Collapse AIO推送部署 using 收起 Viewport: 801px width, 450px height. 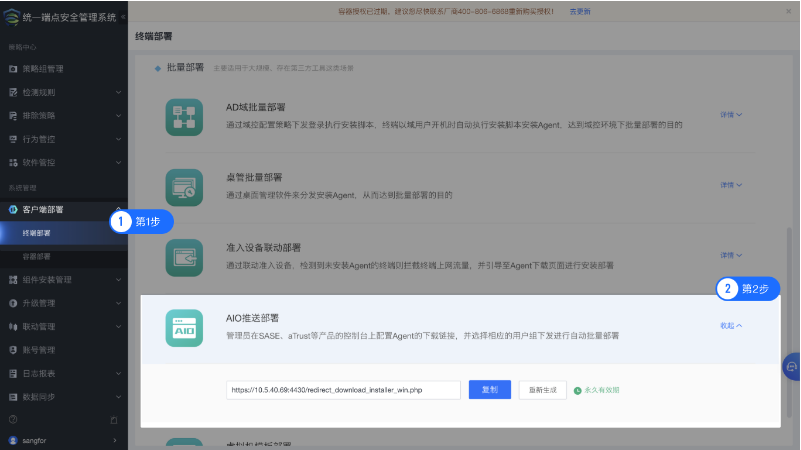click(731, 326)
